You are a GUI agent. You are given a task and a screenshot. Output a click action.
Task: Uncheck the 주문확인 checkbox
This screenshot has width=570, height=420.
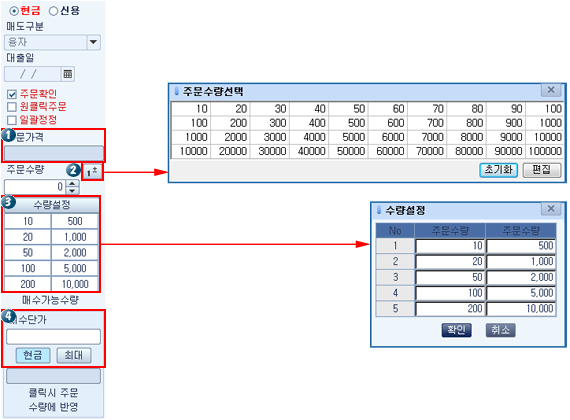(12, 95)
